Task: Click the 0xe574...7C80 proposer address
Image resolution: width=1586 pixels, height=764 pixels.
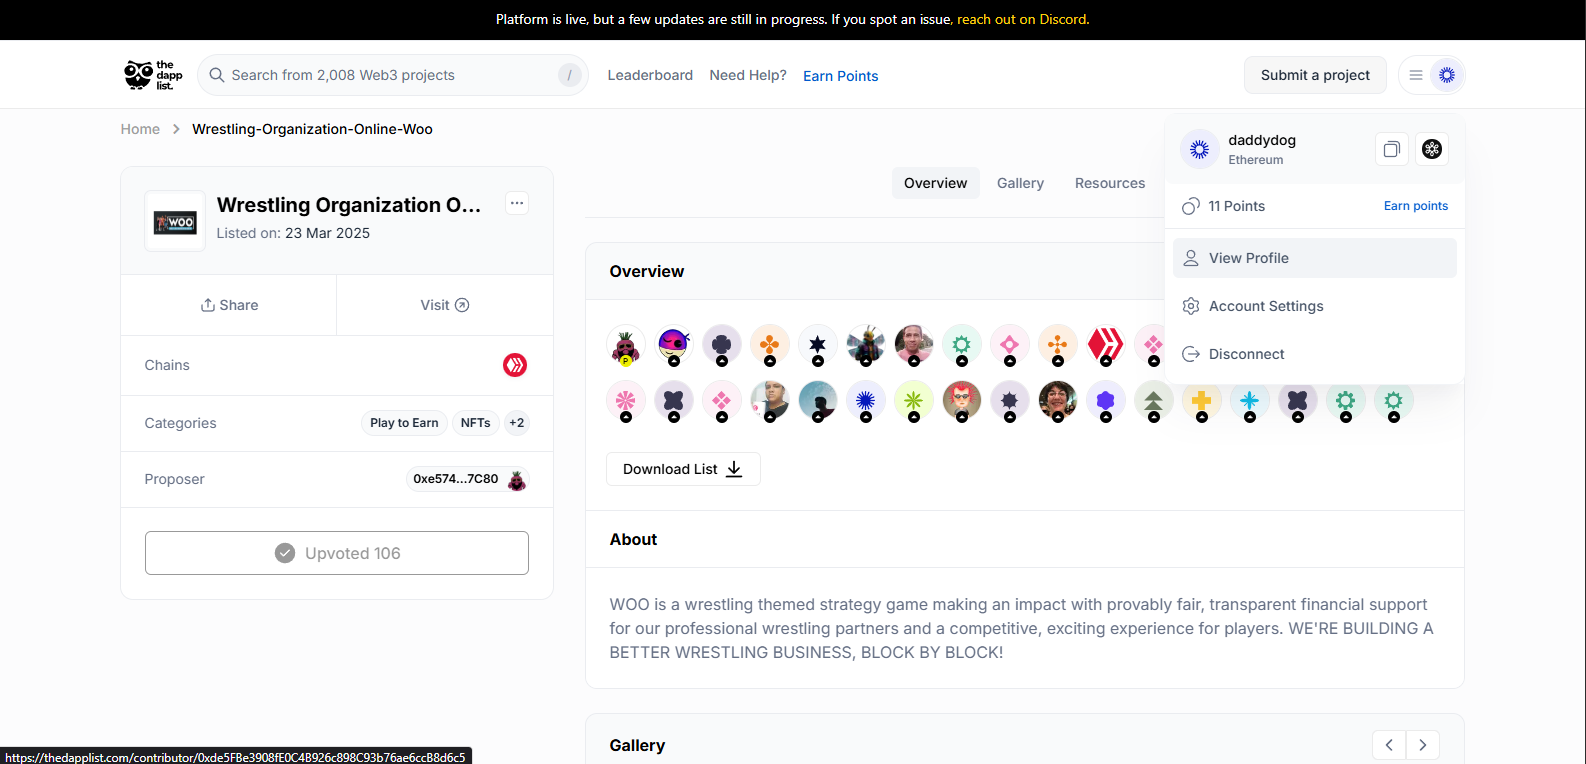Action: [x=456, y=479]
